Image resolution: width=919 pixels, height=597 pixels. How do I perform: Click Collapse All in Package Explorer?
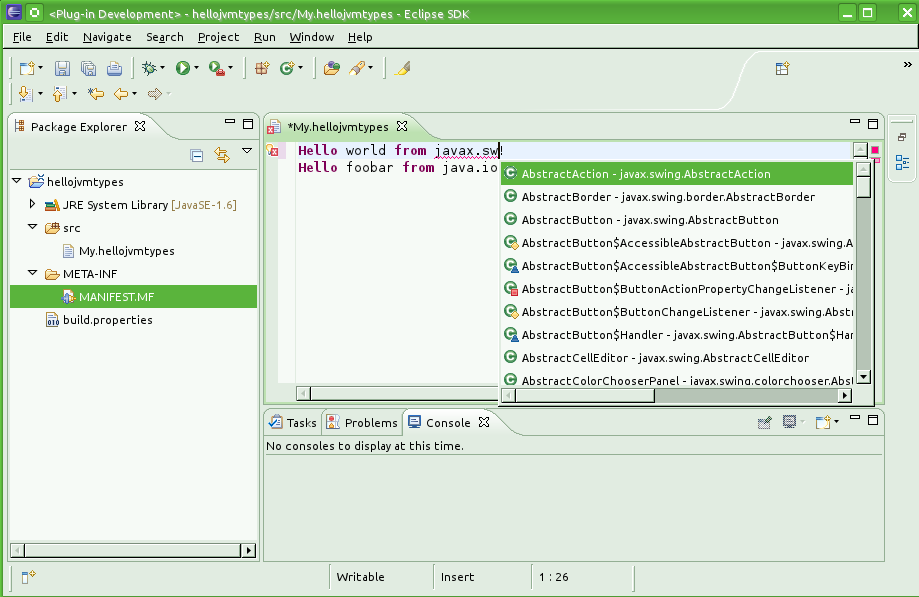pyautogui.click(x=197, y=155)
